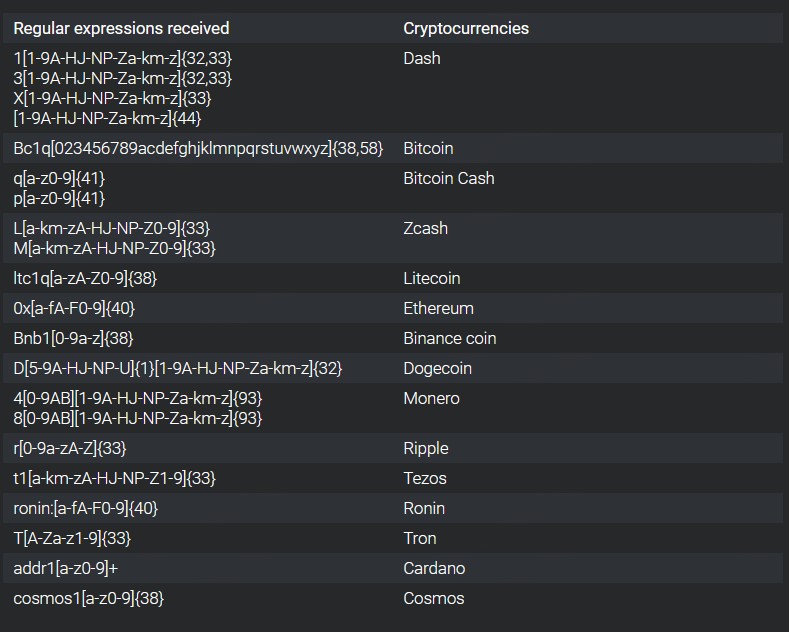Select the Tezos label
The height and width of the screenshot is (632, 789).
click(425, 478)
